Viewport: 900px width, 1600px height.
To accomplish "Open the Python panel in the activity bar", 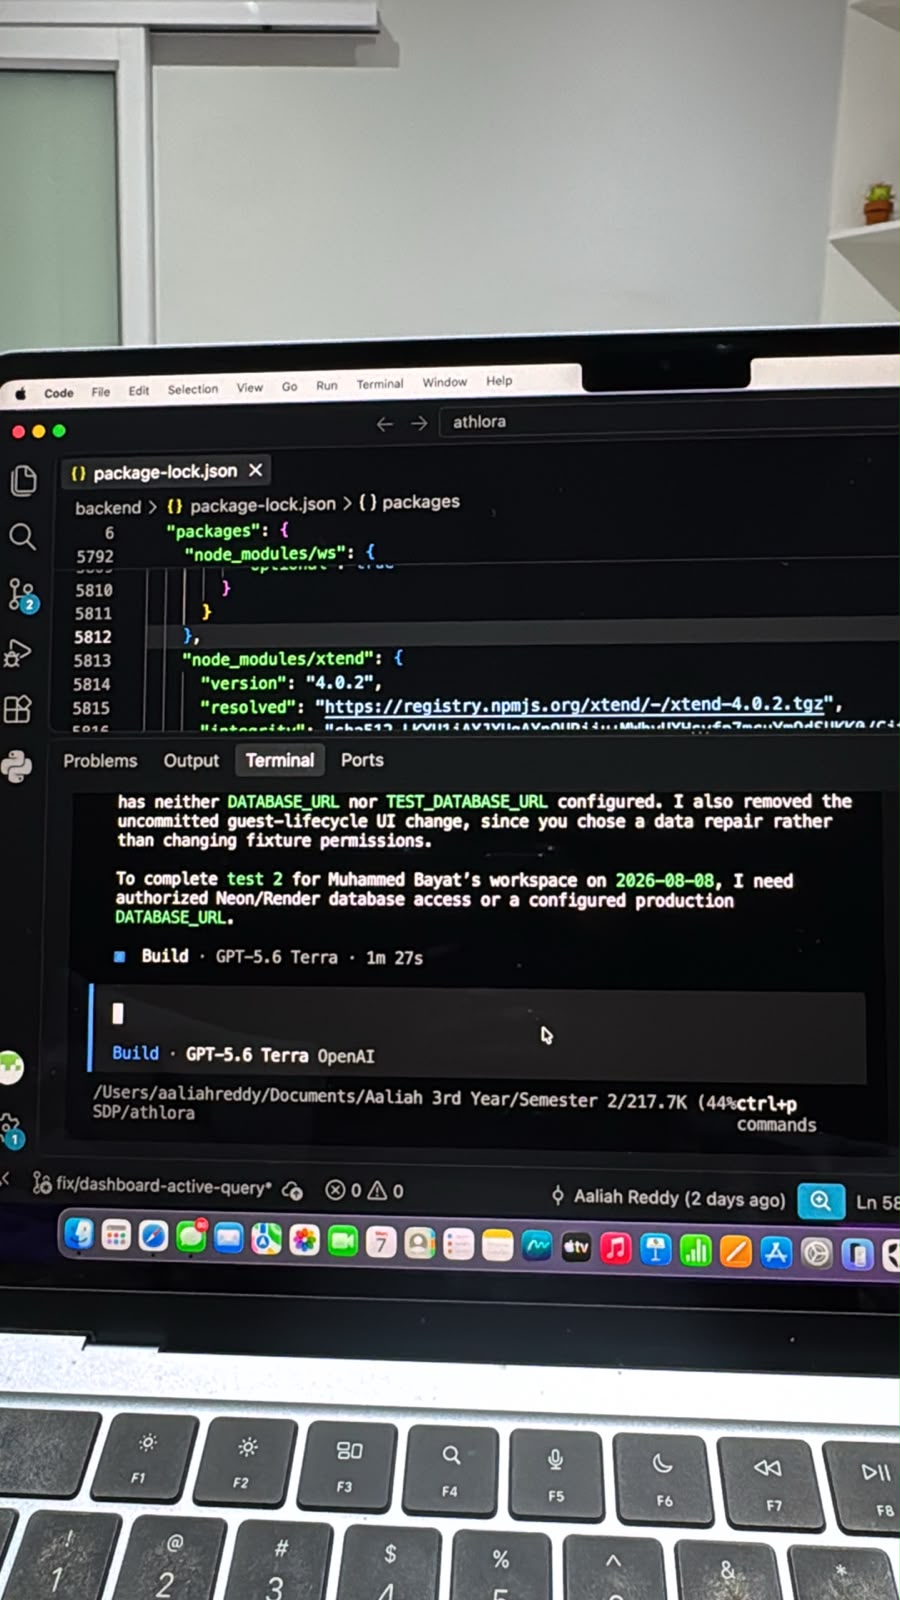I will [16, 767].
